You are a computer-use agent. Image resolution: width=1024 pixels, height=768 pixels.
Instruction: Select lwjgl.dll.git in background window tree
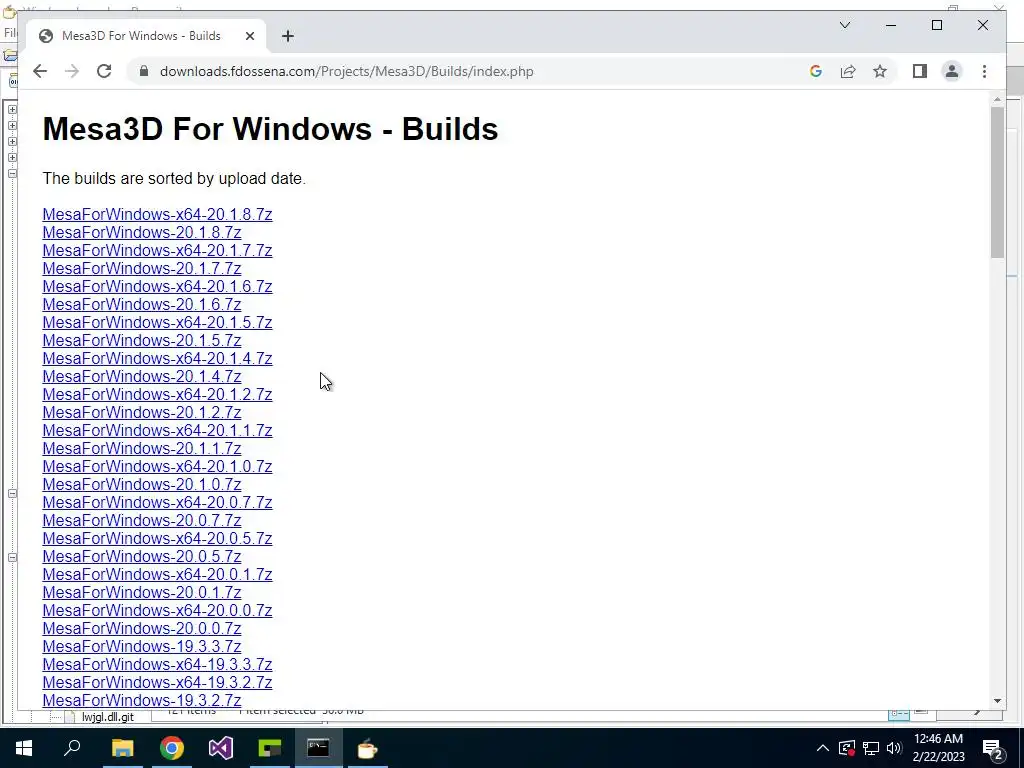point(108,716)
